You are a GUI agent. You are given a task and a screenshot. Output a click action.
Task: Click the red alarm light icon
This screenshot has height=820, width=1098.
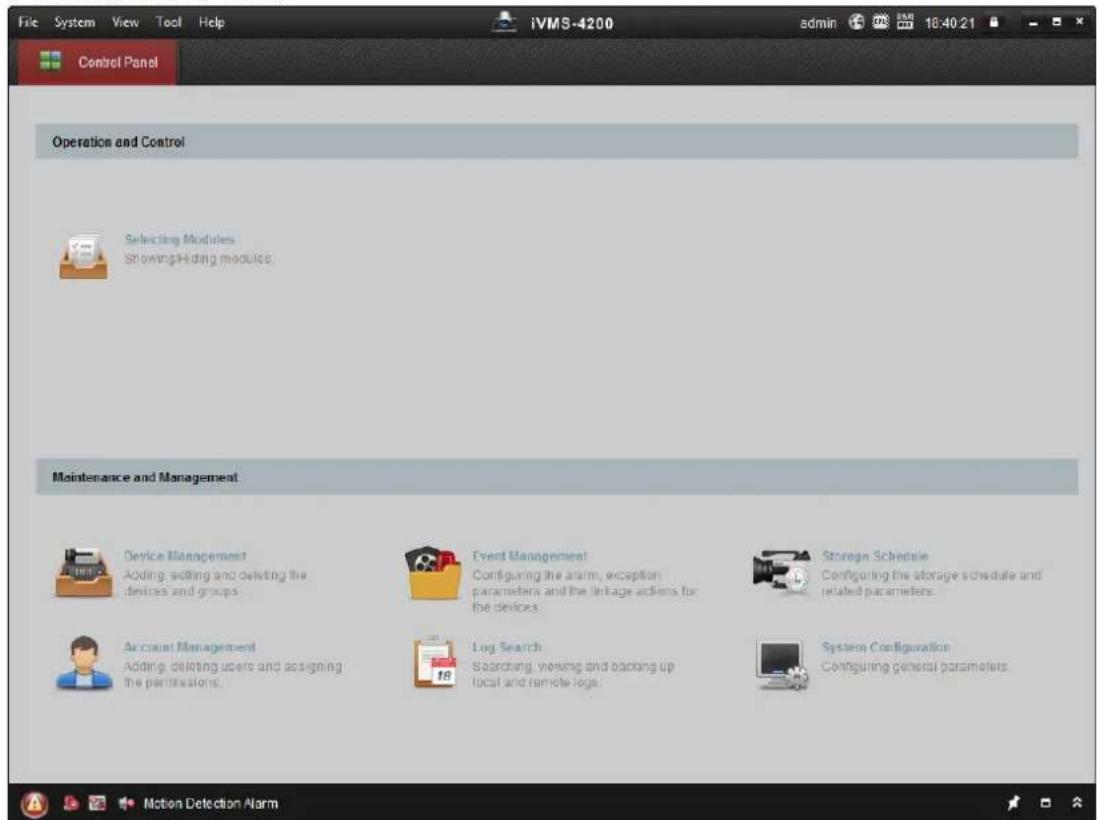point(71,803)
